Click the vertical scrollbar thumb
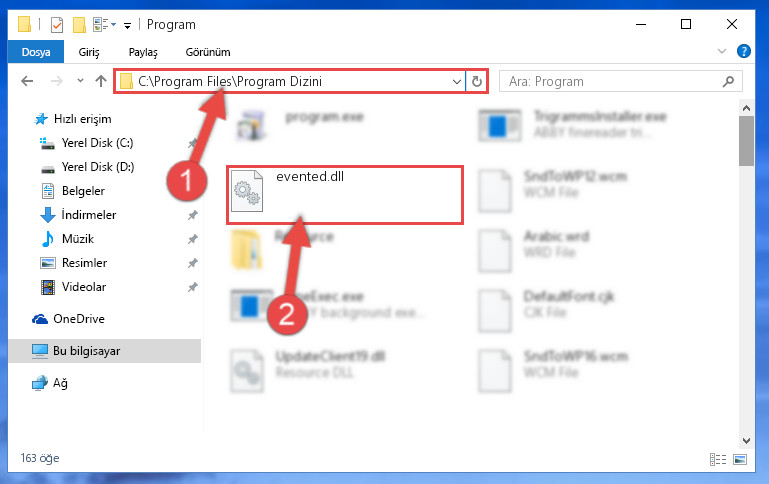Image resolution: width=769 pixels, height=484 pixels. pos(746,141)
